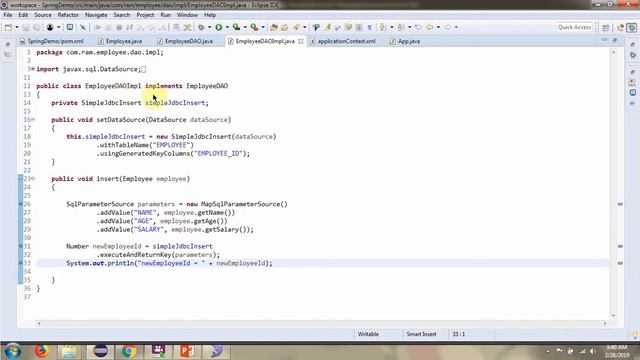Expand the folded import block
Image resolution: width=640 pixels, height=360 pixels.
tap(33, 69)
